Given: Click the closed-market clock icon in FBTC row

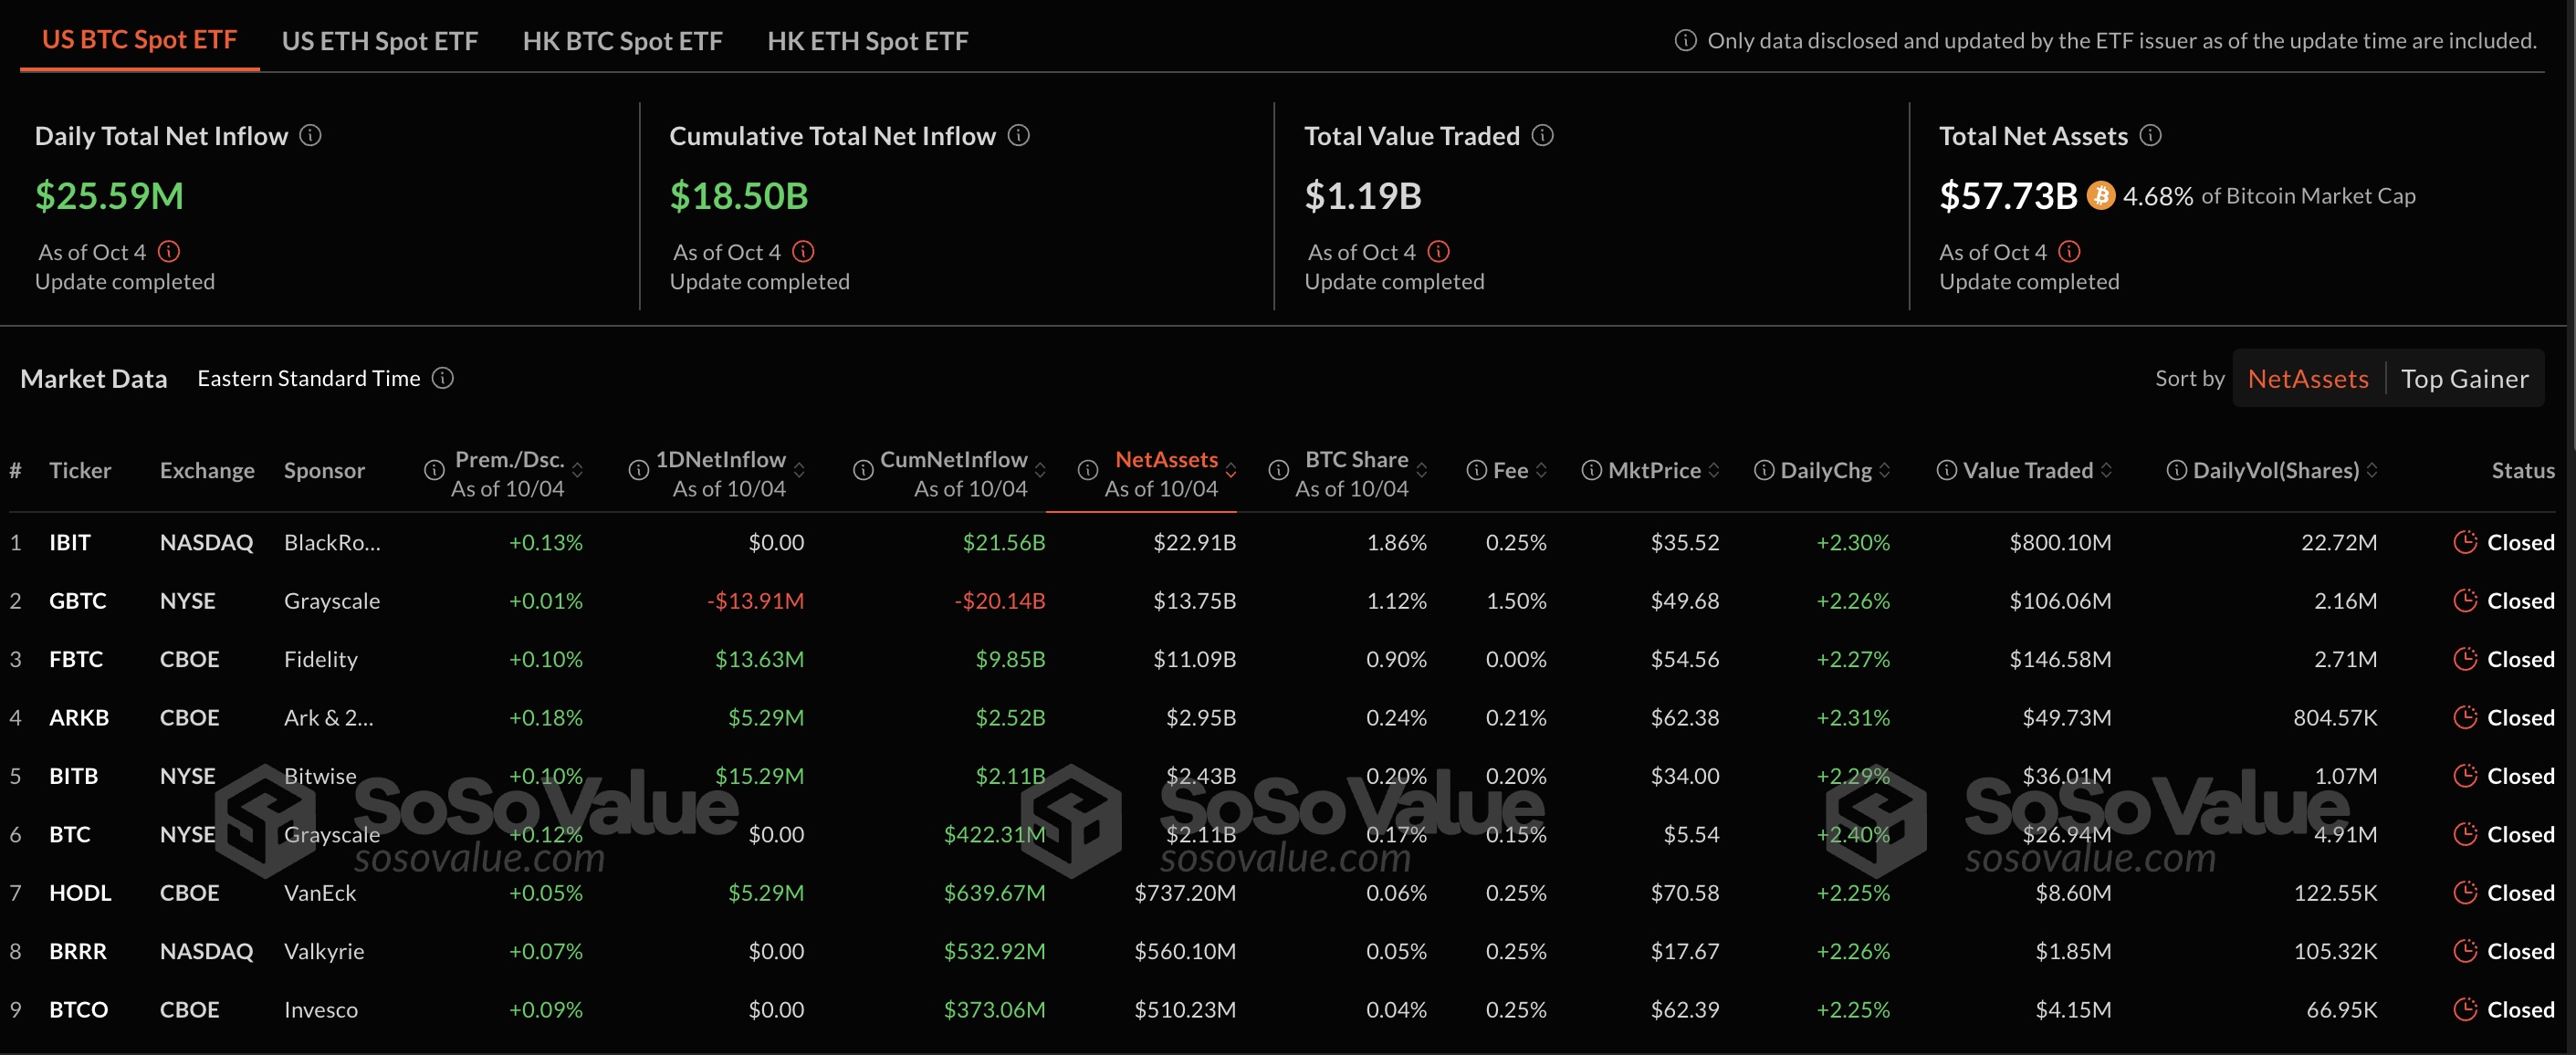Looking at the screenshot, I should [x=2465, y=659].
